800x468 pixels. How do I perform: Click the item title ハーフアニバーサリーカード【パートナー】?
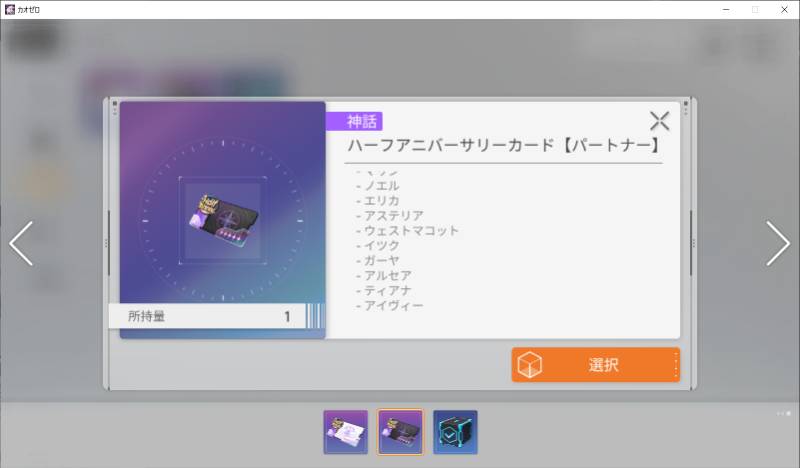(504, 145)
